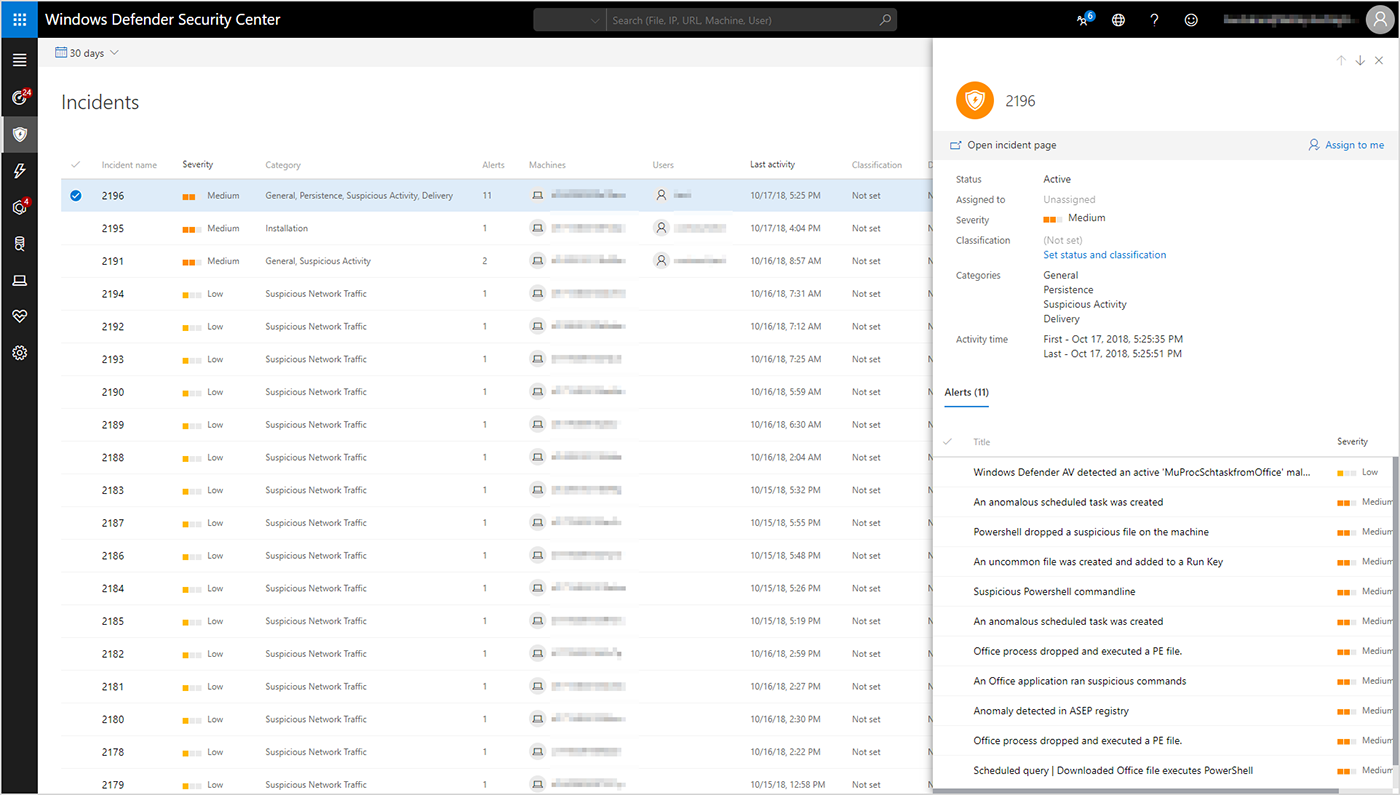Open the community notifications icon
1400x795 pixels.
(1081, 19)
